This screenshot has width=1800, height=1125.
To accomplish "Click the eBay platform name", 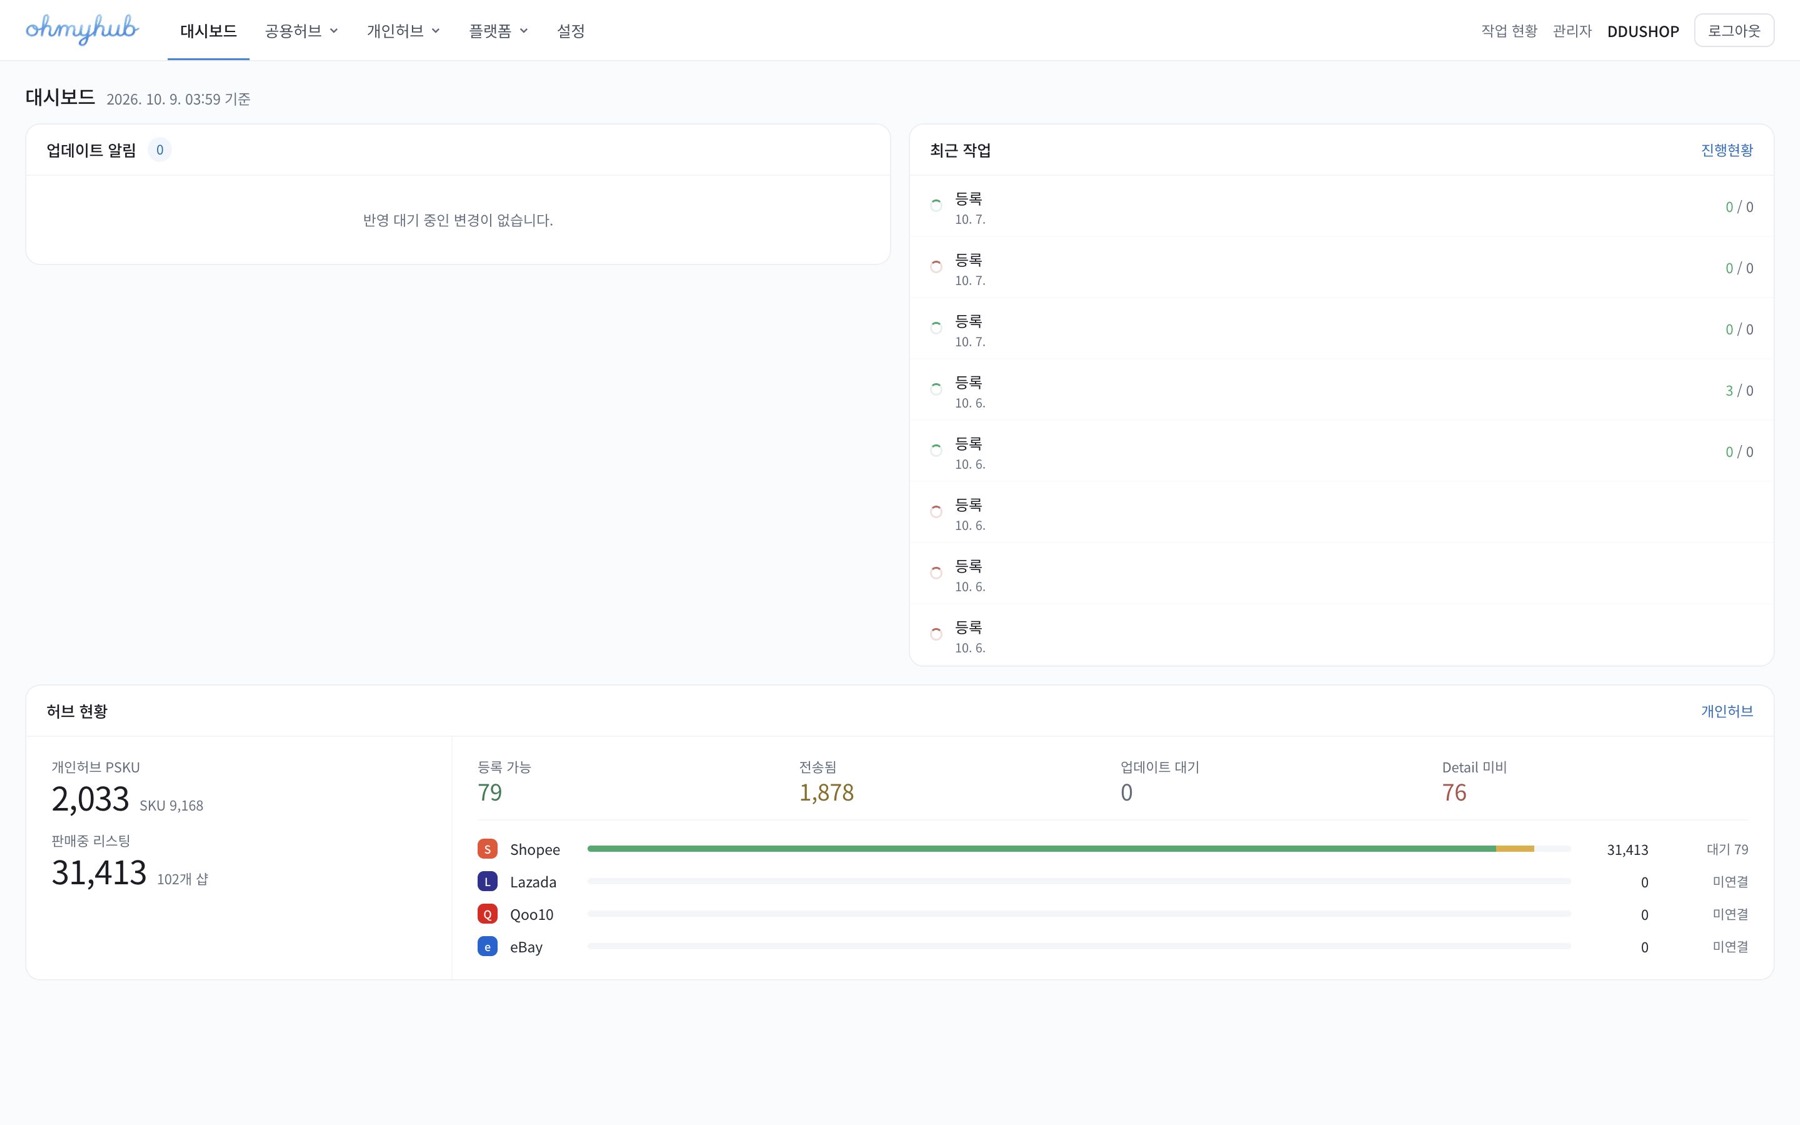I will [x=526, y=947].
